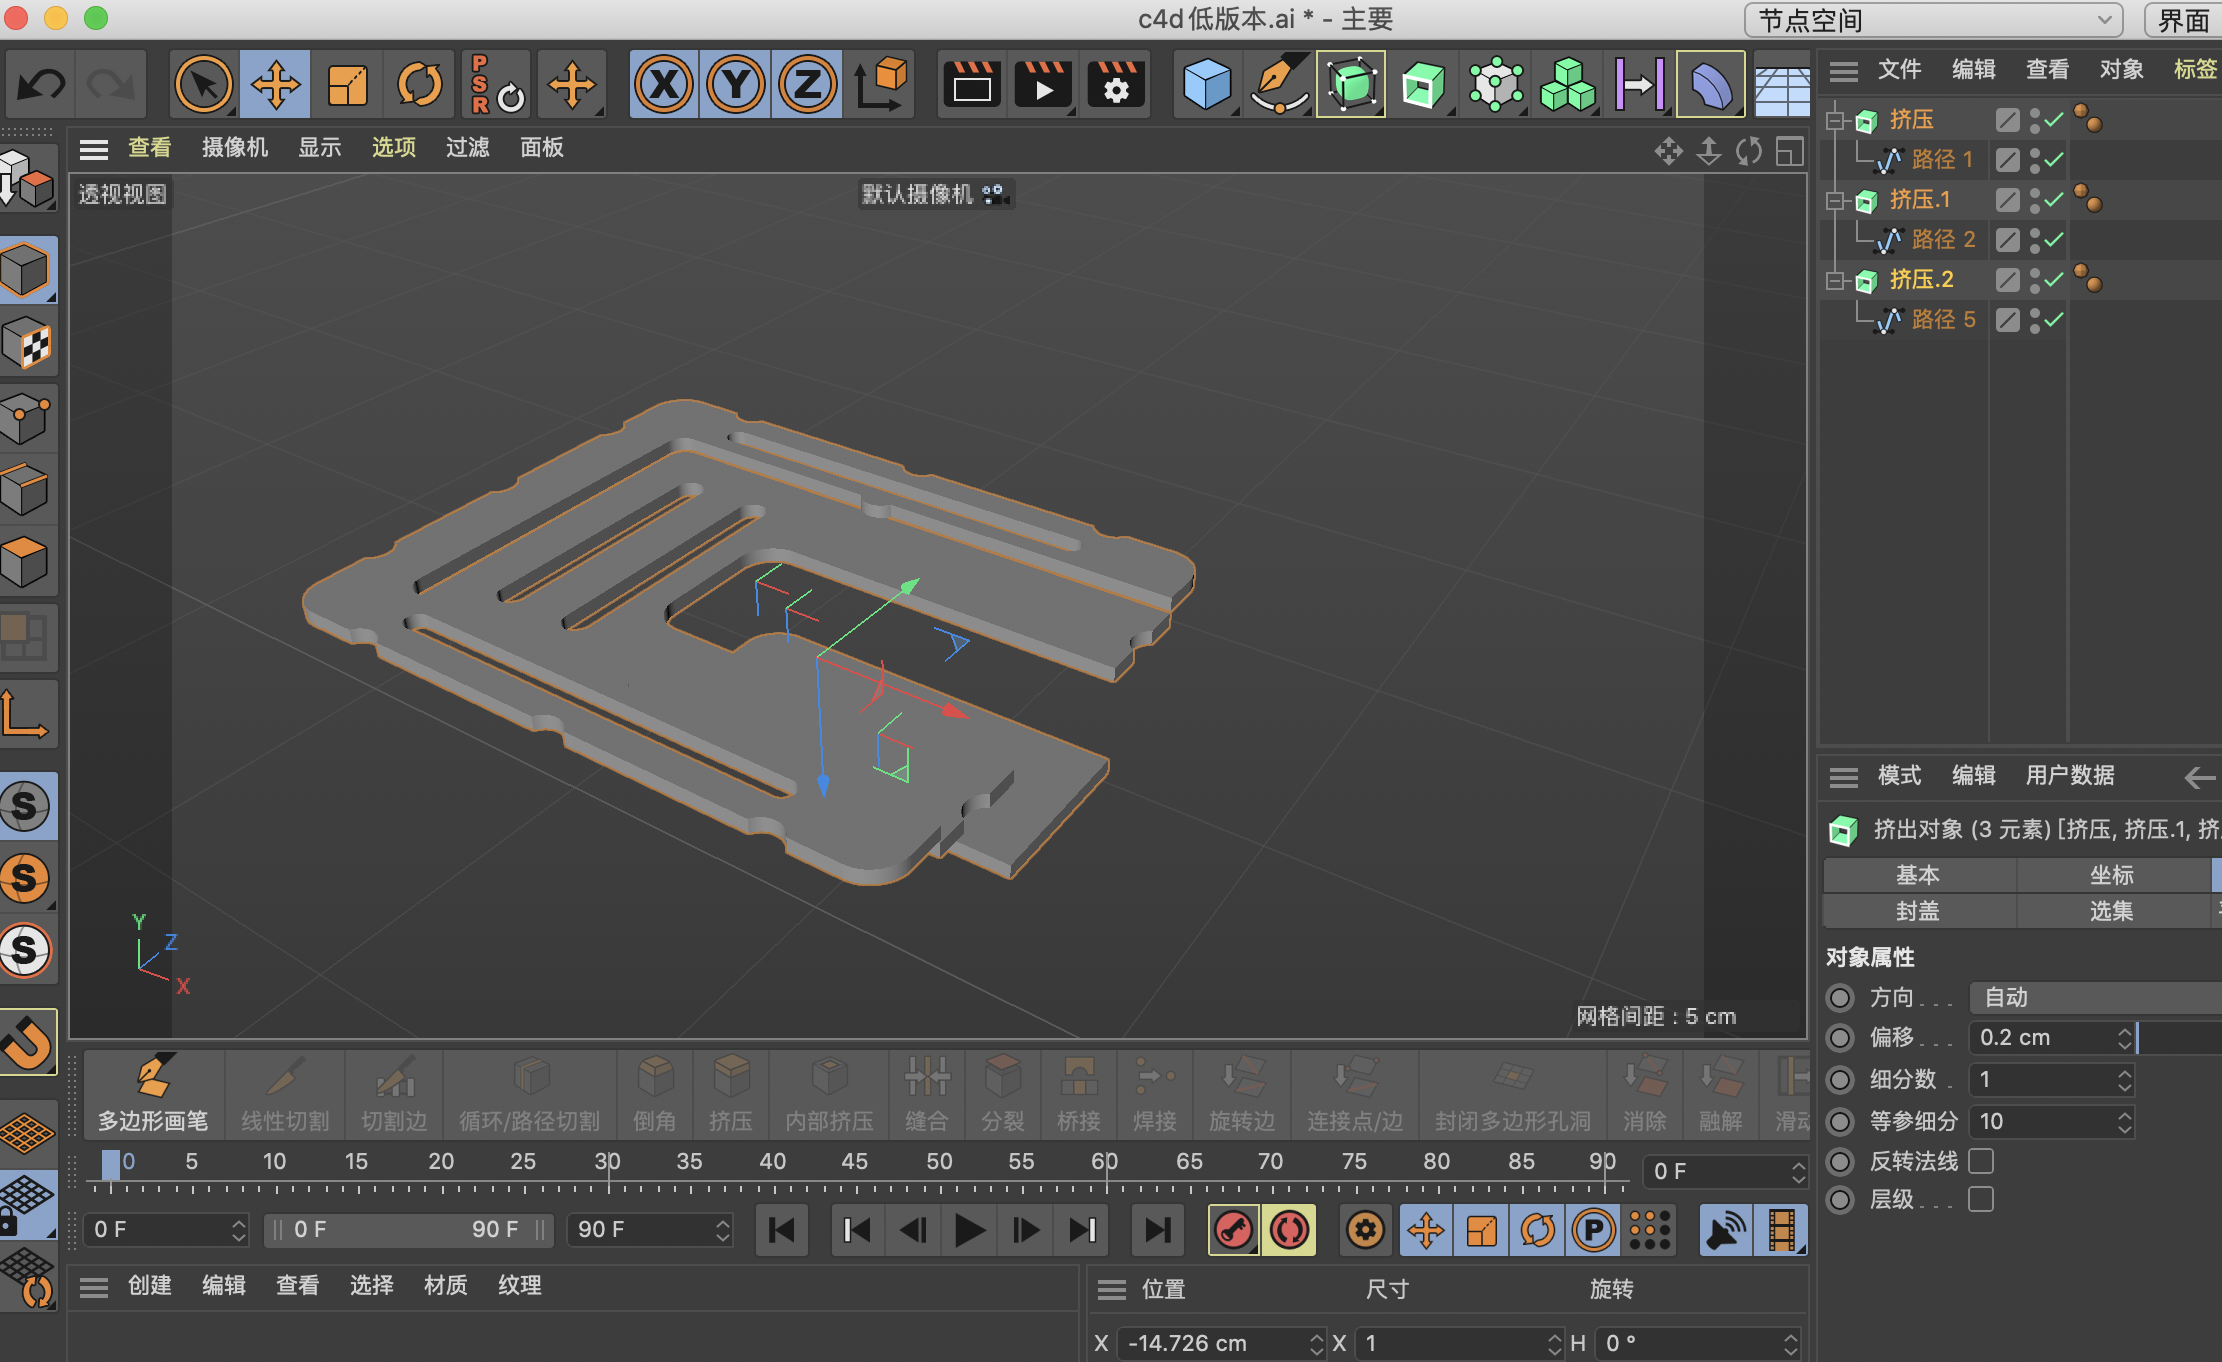Toggle the X axis lock button

click(x=664, y=85)
